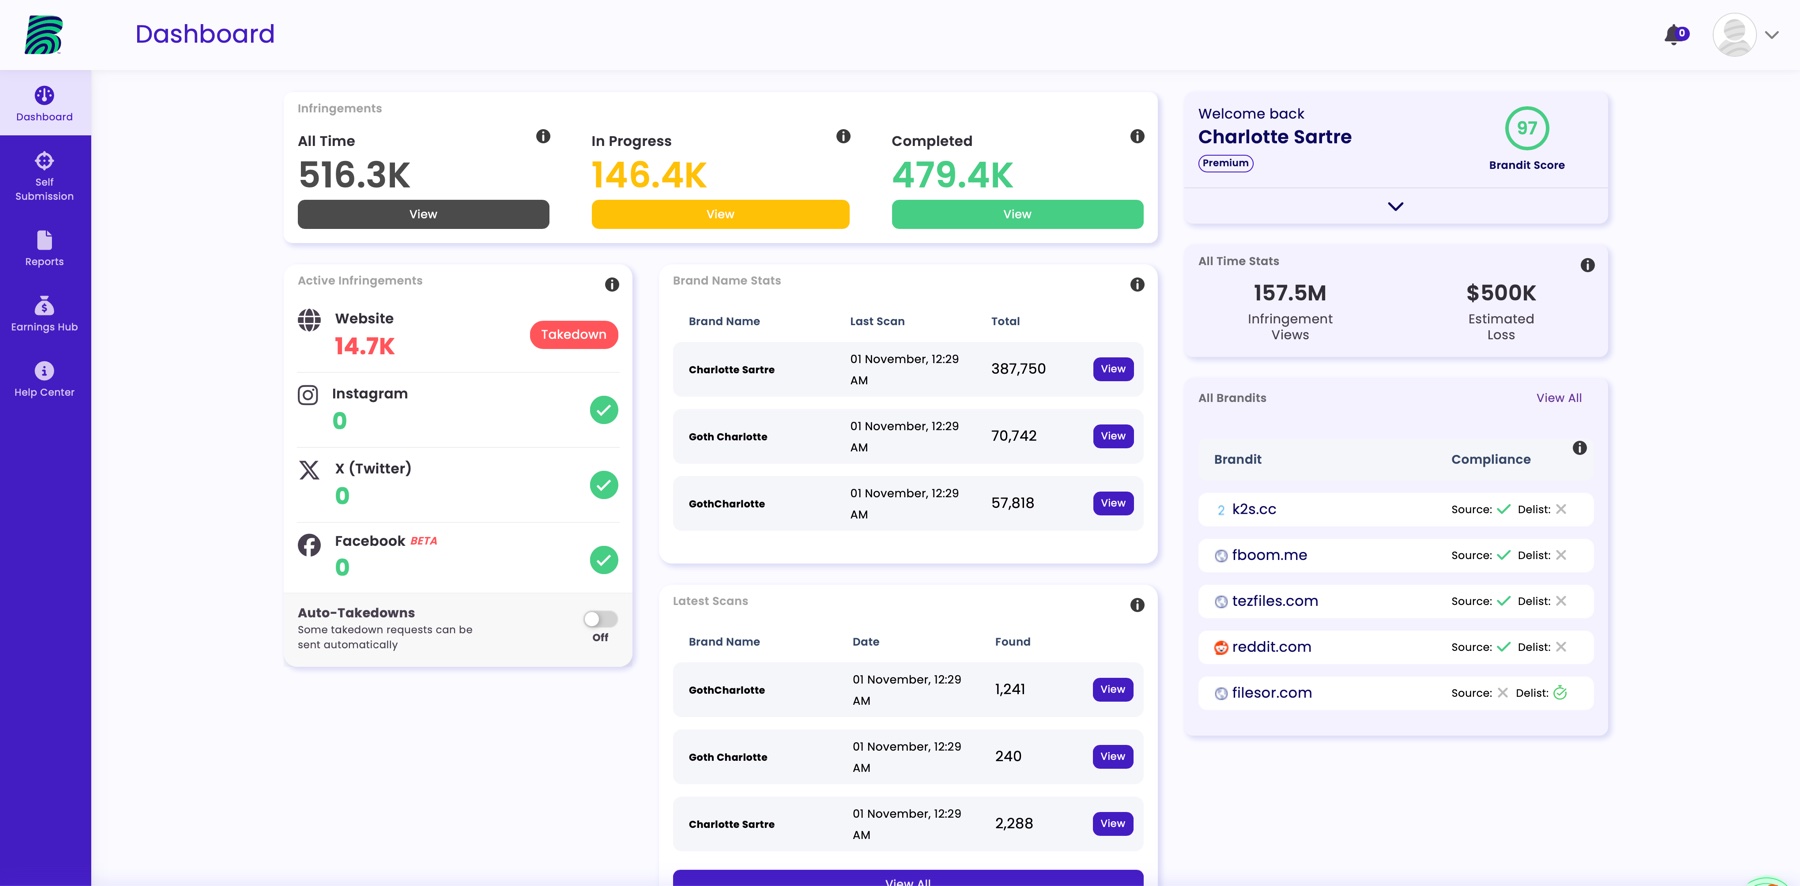The height and width of the screenshot is (886, 1800).
Task: Click info icon beside Completed
Action: click(x=1137, y=136)
